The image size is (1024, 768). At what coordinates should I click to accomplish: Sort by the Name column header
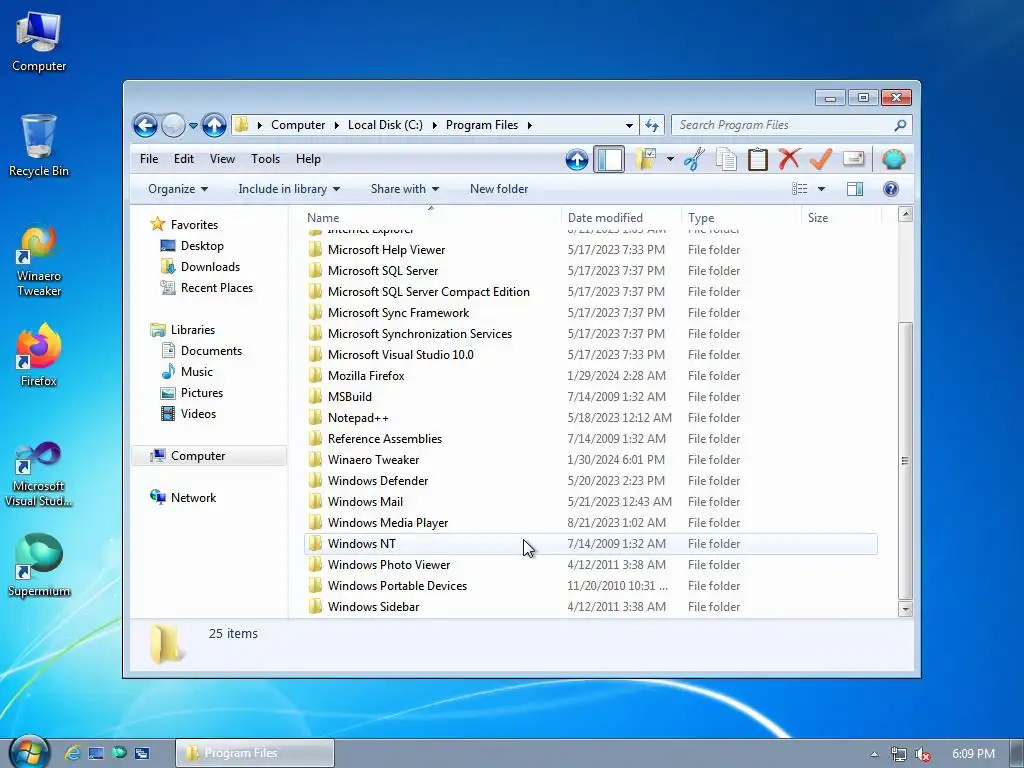tap(431, 217)
